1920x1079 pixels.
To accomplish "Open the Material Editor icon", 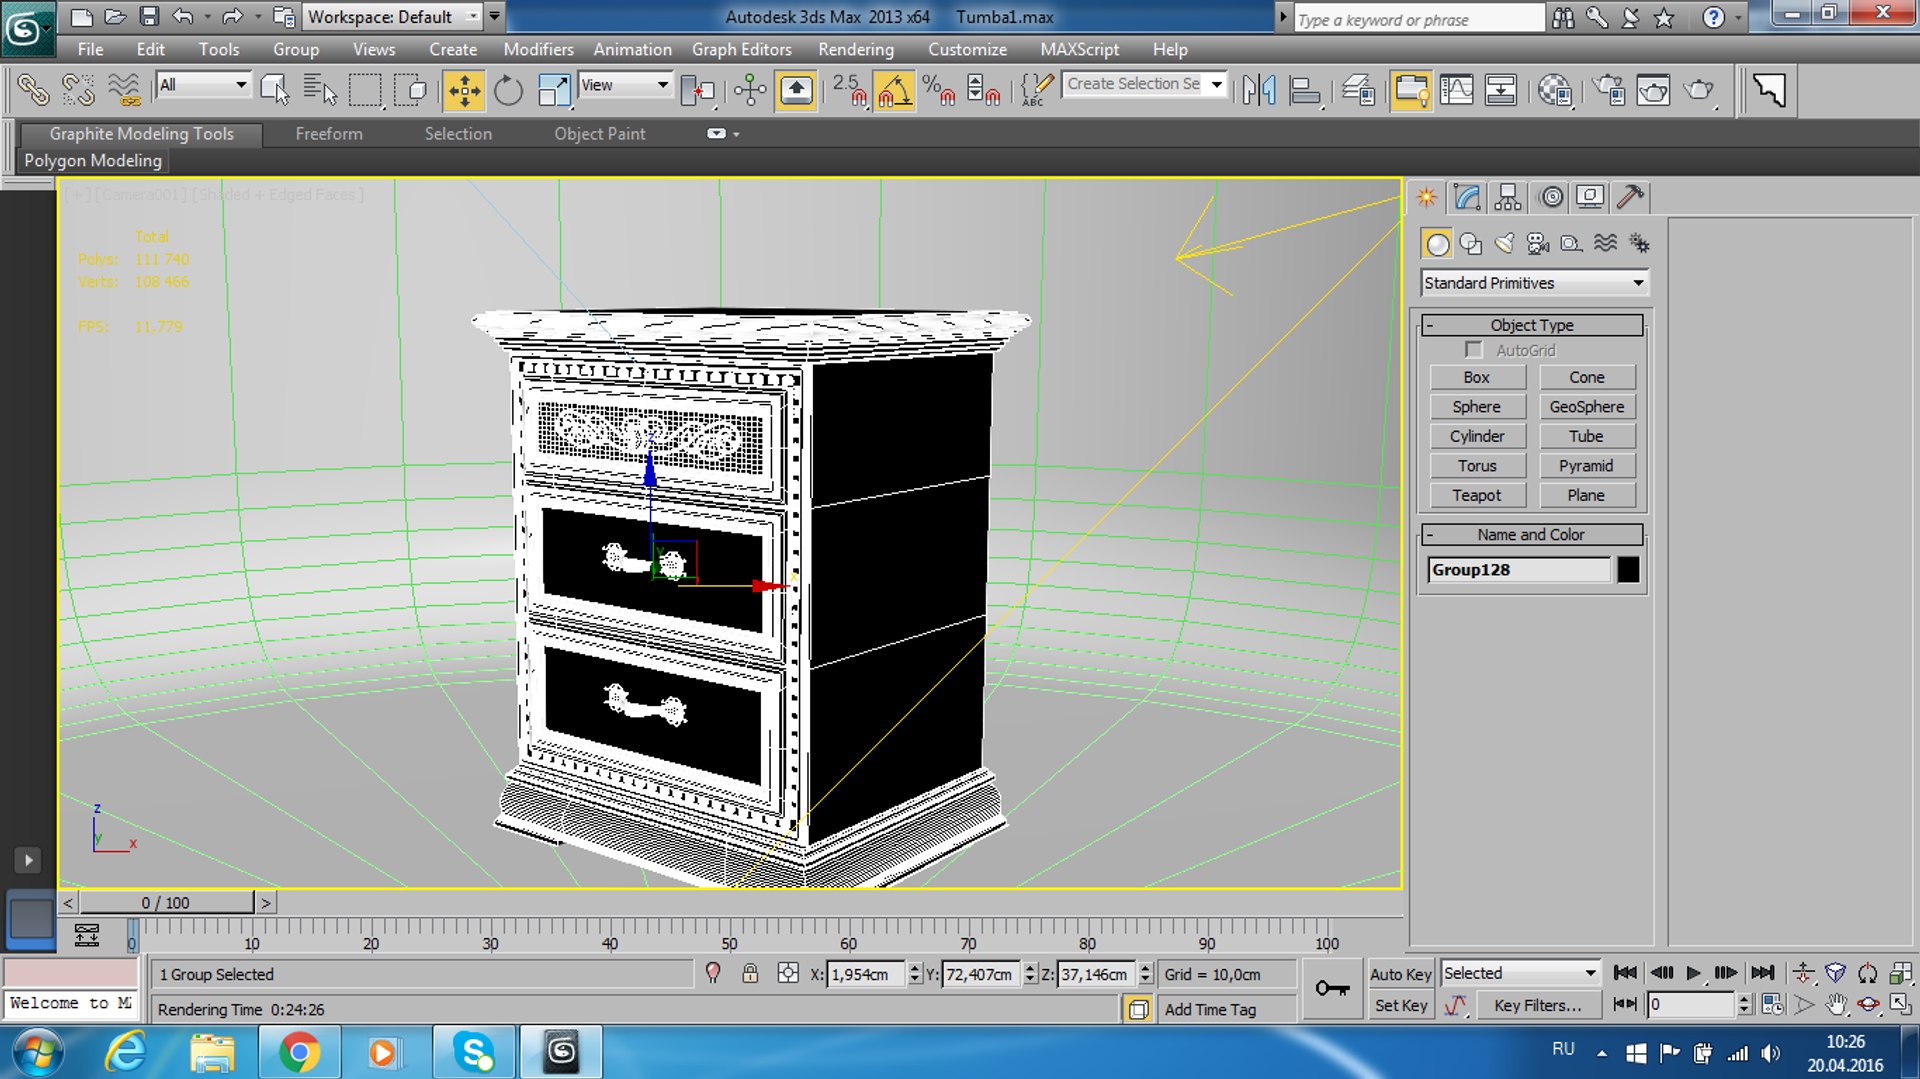I will [x=1554, y=90].
